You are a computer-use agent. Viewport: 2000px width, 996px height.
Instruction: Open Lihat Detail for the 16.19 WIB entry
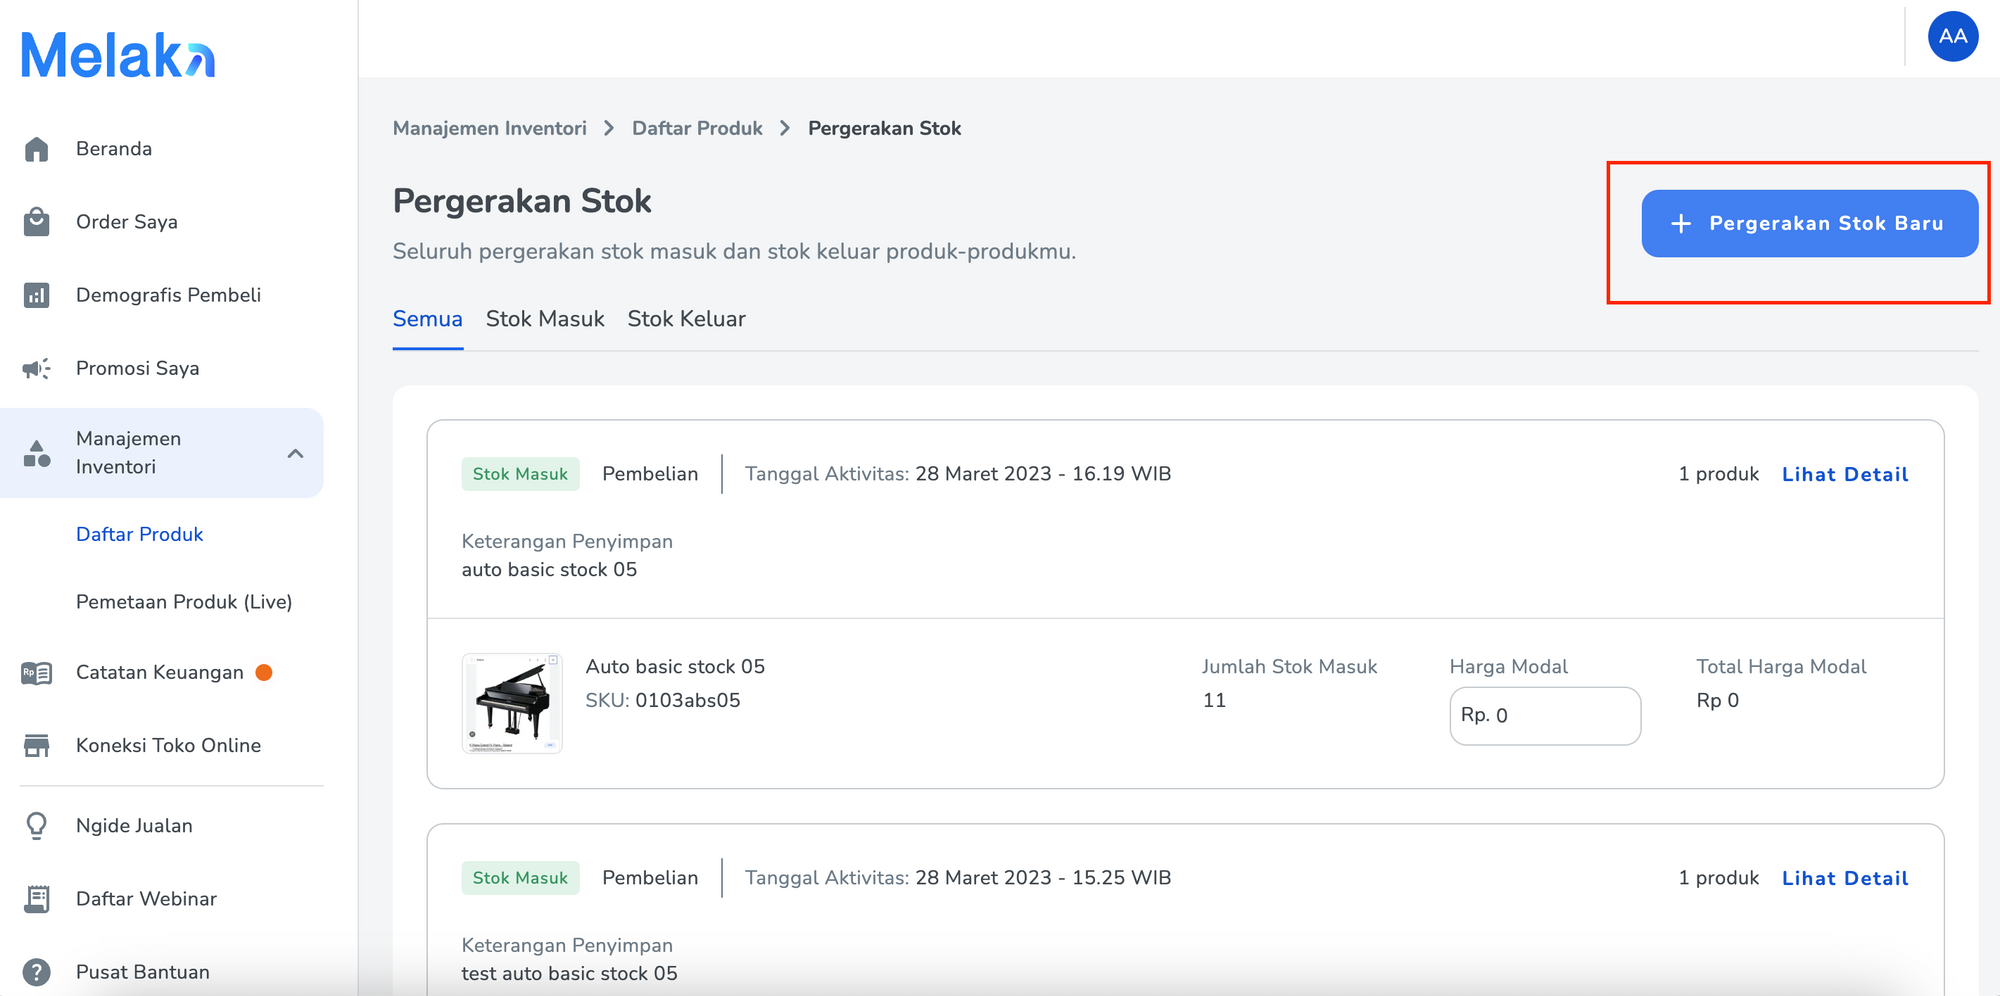coord(1845,474)
